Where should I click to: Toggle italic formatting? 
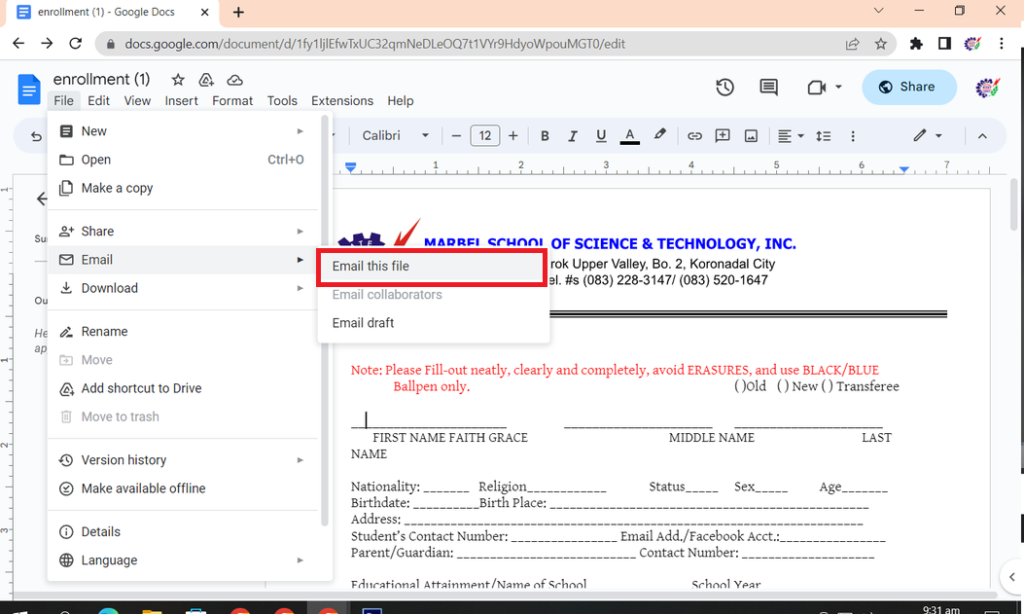point(572,135)
